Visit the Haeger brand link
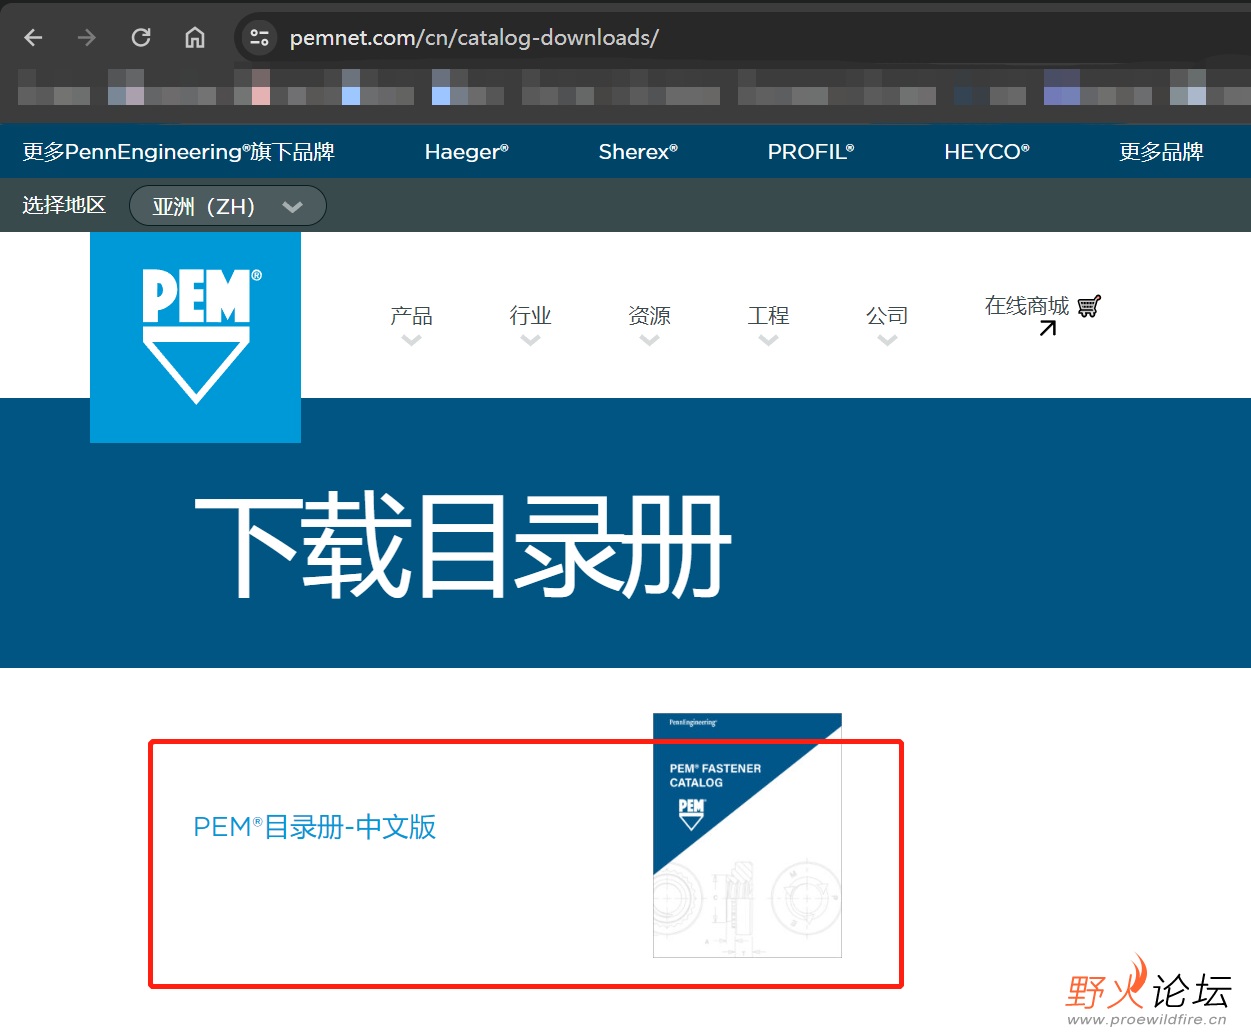The height and width of the screenshot is (1036, 1251). click(466, 152)
